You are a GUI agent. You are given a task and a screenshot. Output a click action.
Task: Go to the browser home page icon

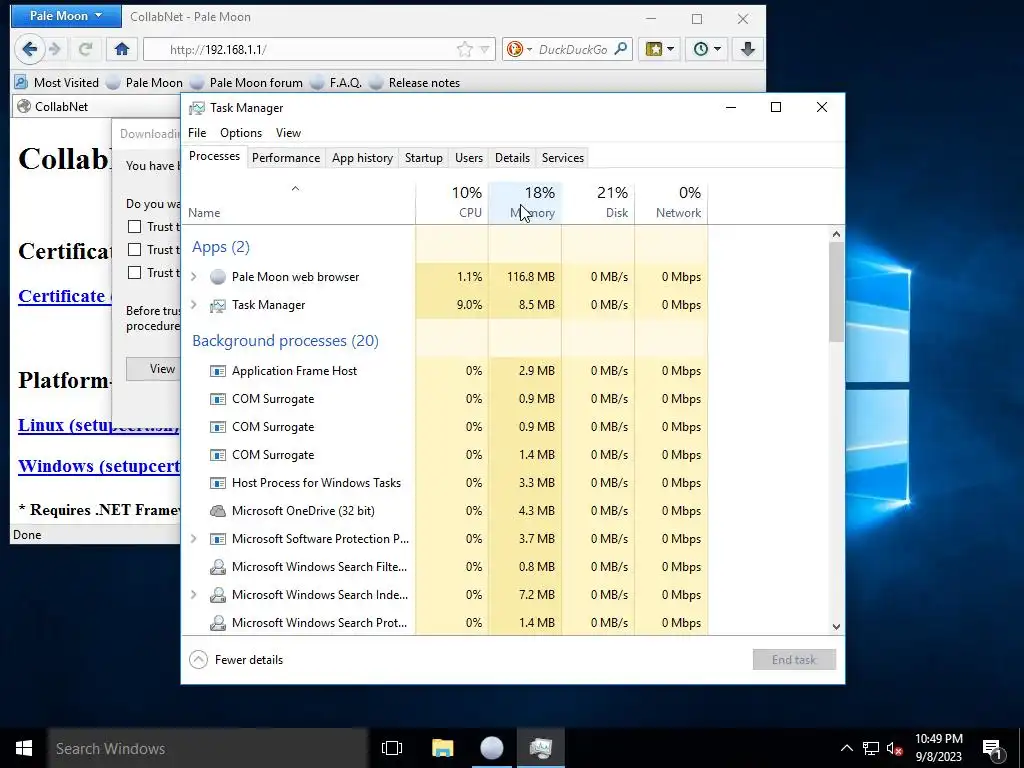122,49
